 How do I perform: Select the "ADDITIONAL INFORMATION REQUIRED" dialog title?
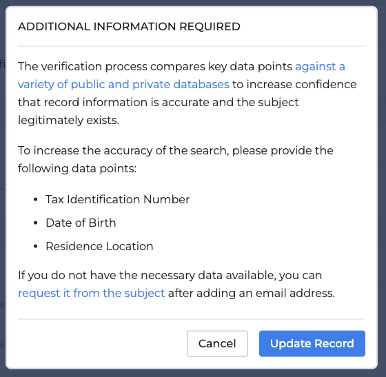[129, 26]
